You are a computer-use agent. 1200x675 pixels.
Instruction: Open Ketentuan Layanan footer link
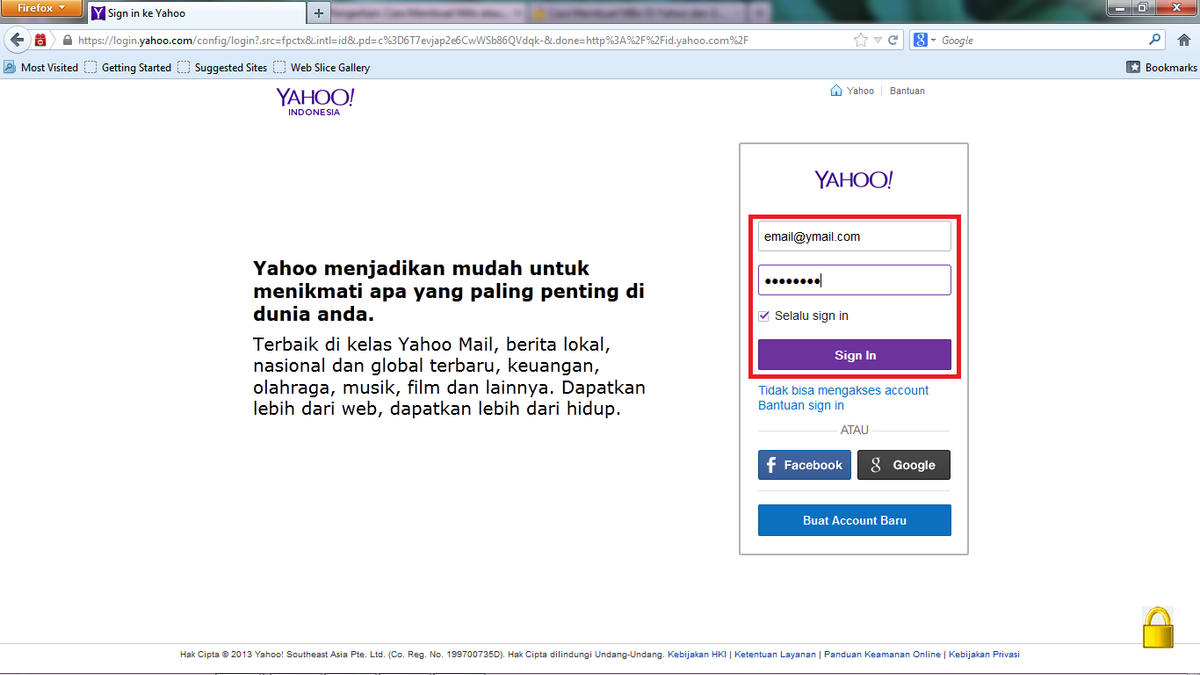coord(776,654)
